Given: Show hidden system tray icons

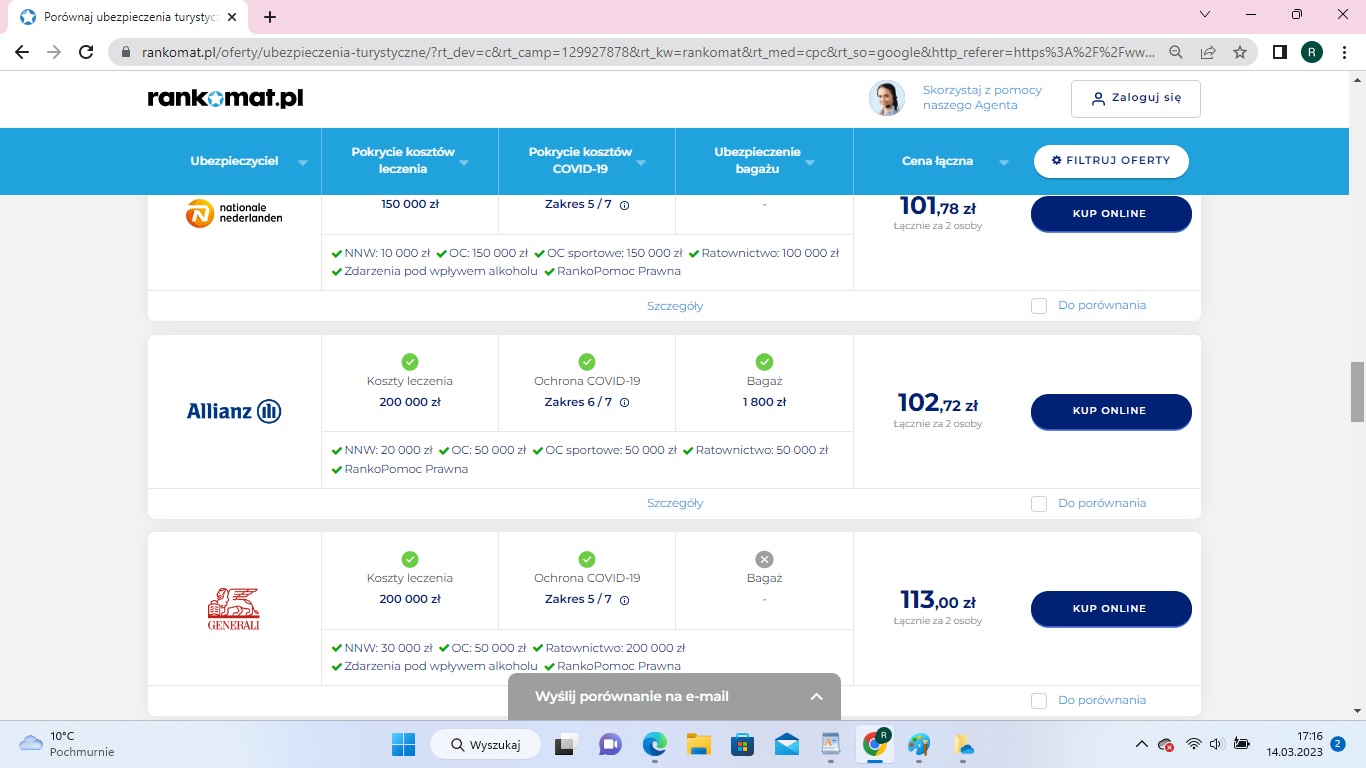Looking at the screenshot, I should tap(1142, 744).
